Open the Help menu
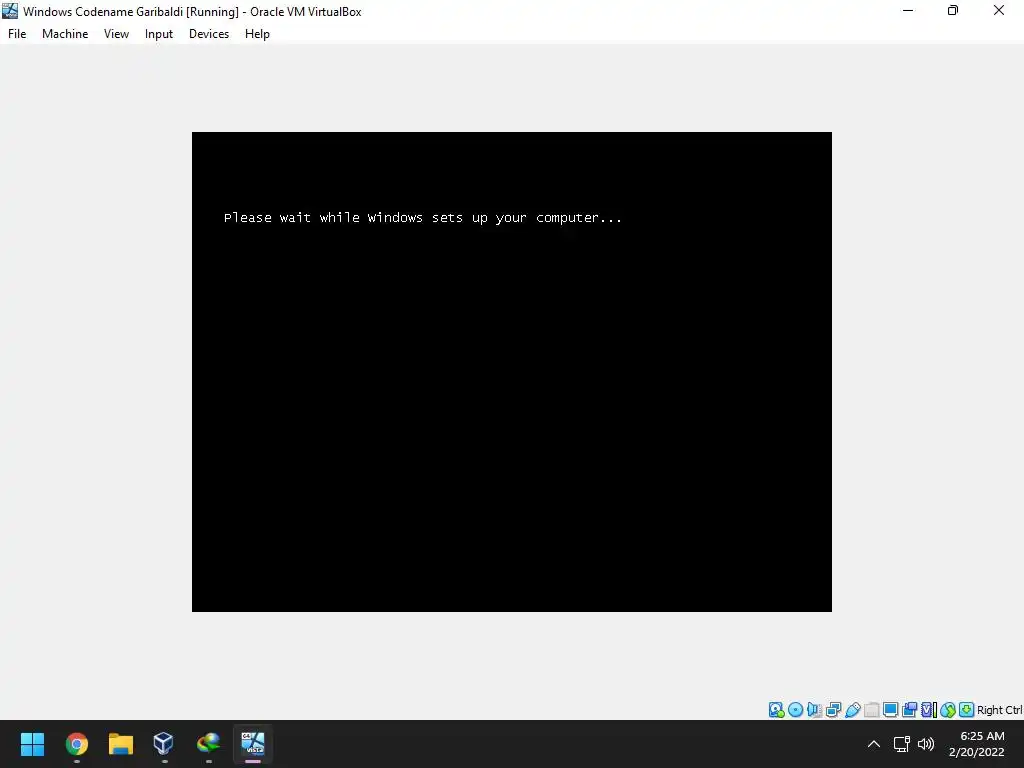 click(x=257, y=34)
